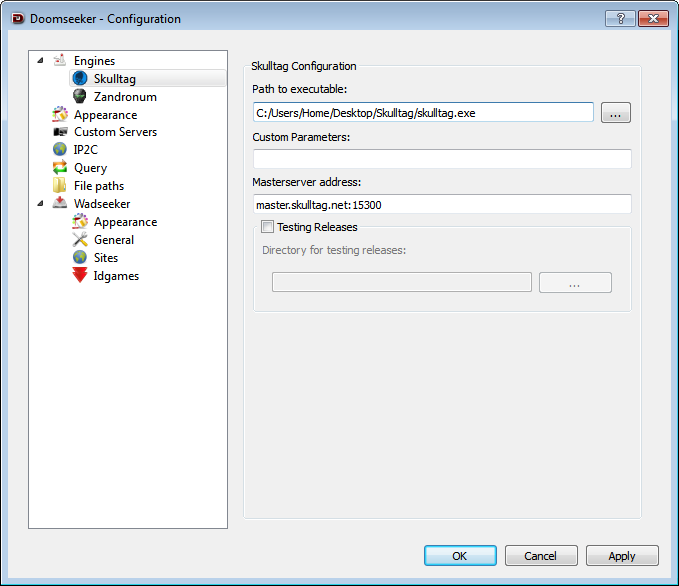Open the Custom Servers settings page

click(115, 132)
